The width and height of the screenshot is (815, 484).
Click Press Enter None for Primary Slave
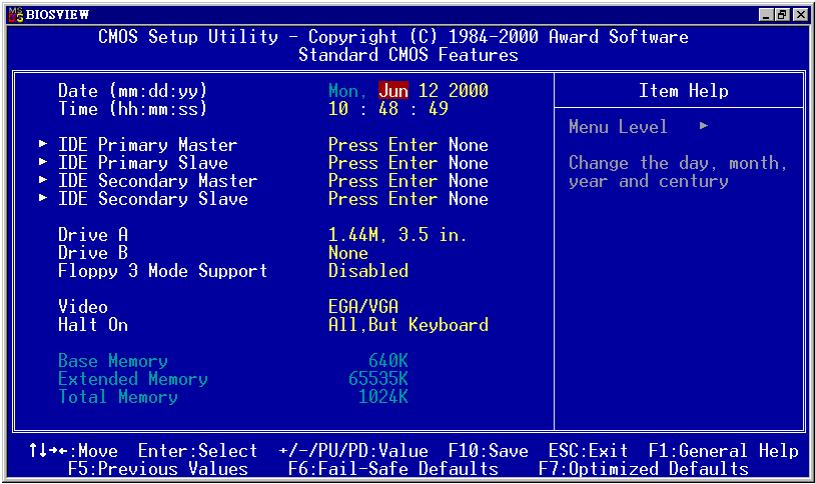tap(408, 163)
